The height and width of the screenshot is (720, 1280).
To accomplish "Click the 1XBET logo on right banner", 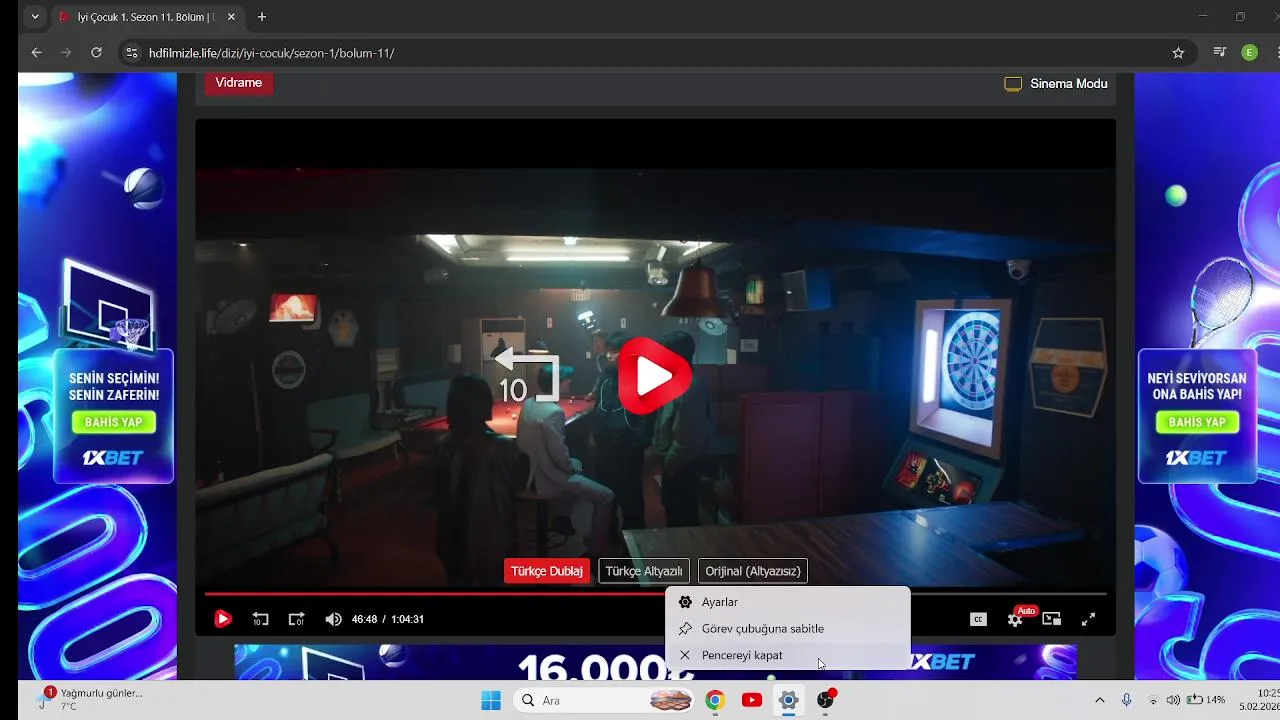I will pos(1196,458).
